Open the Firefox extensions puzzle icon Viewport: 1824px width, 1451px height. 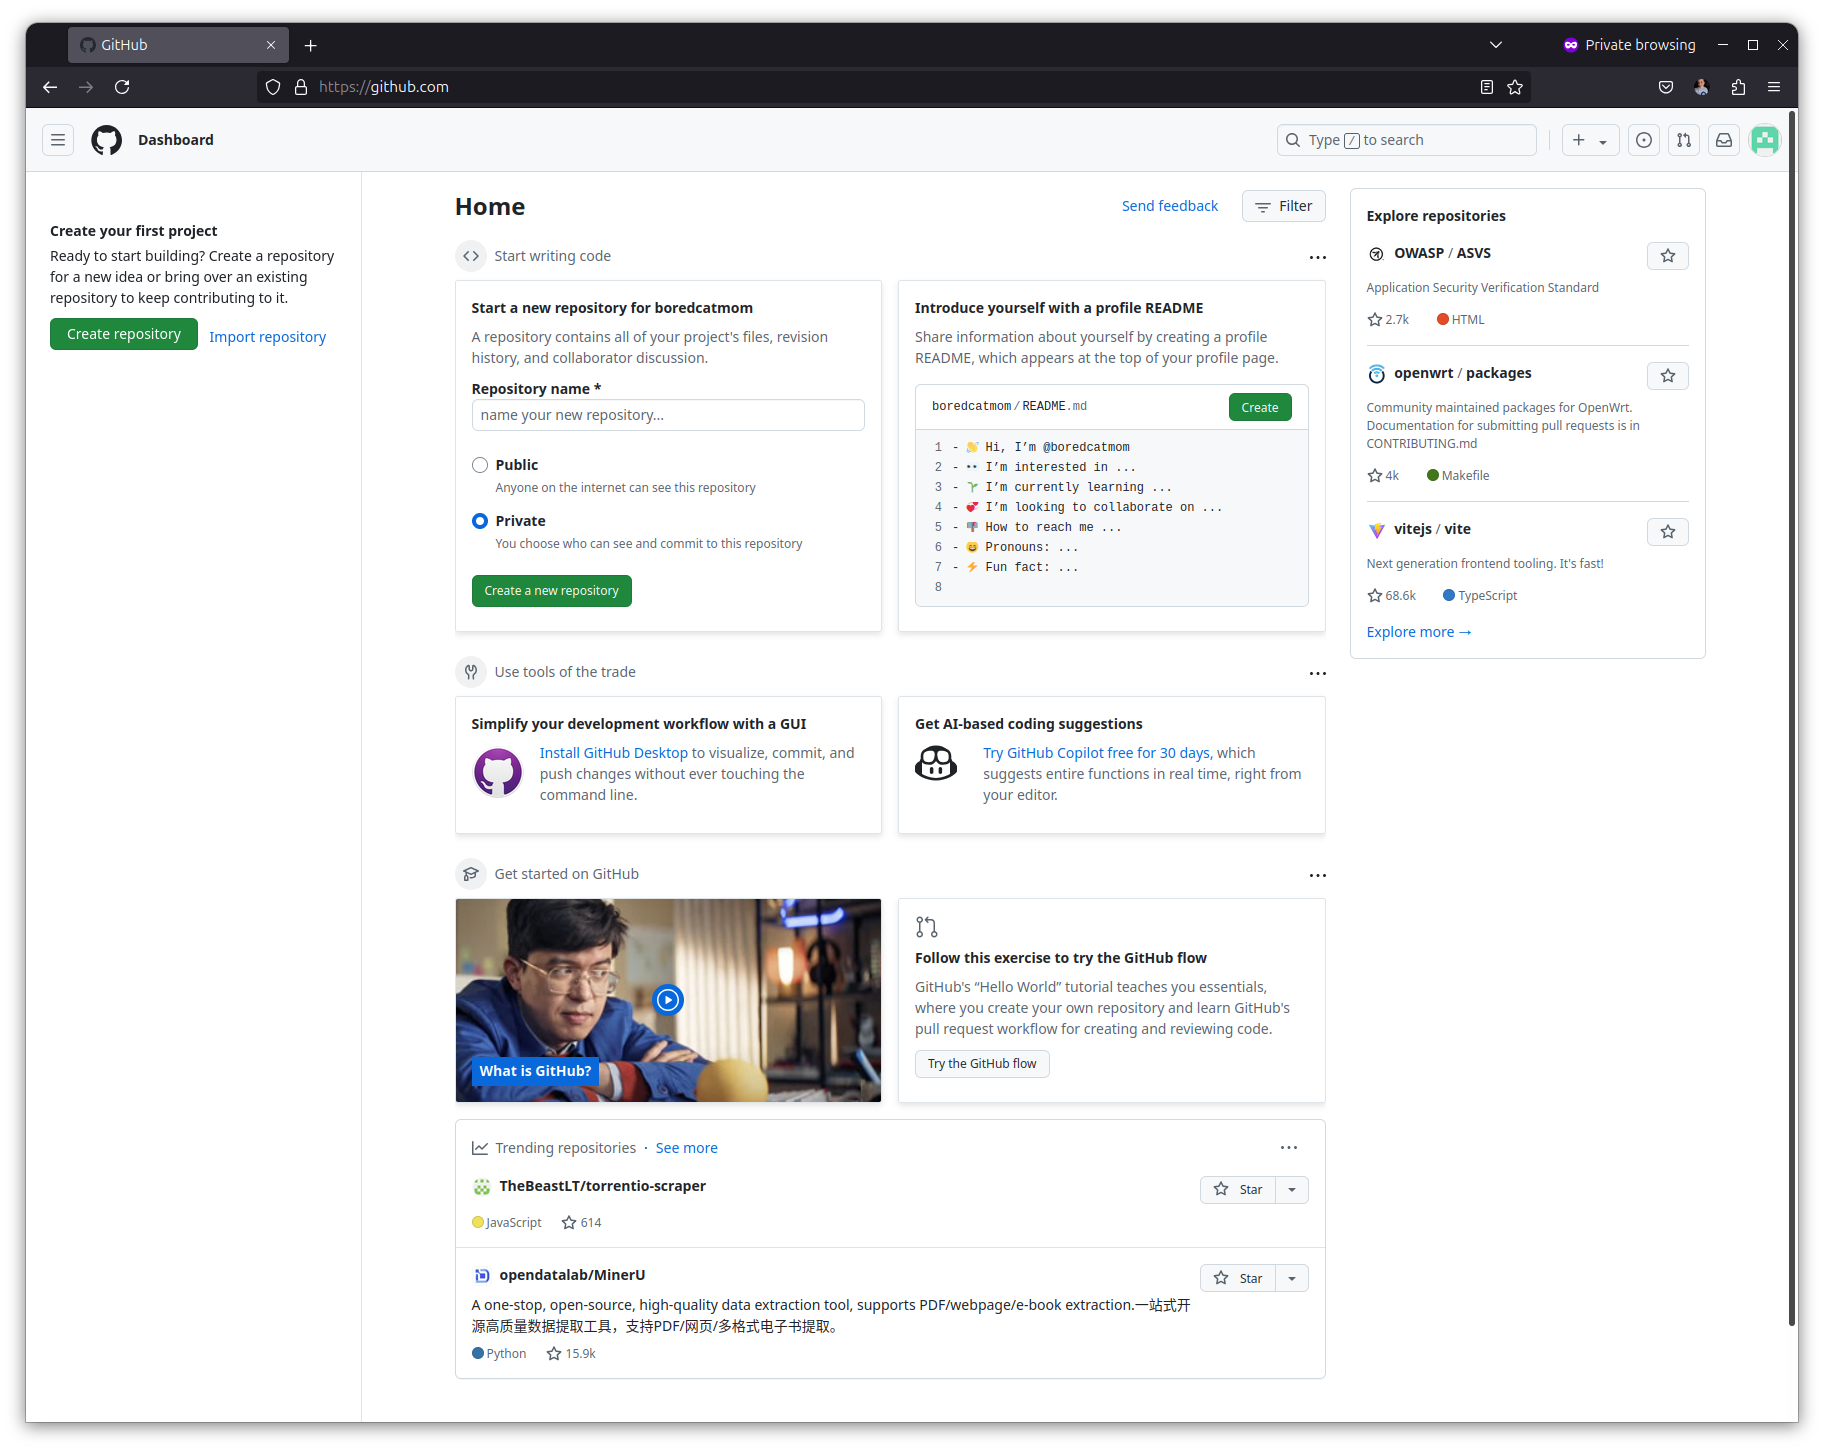click(x=1738, y=87)
